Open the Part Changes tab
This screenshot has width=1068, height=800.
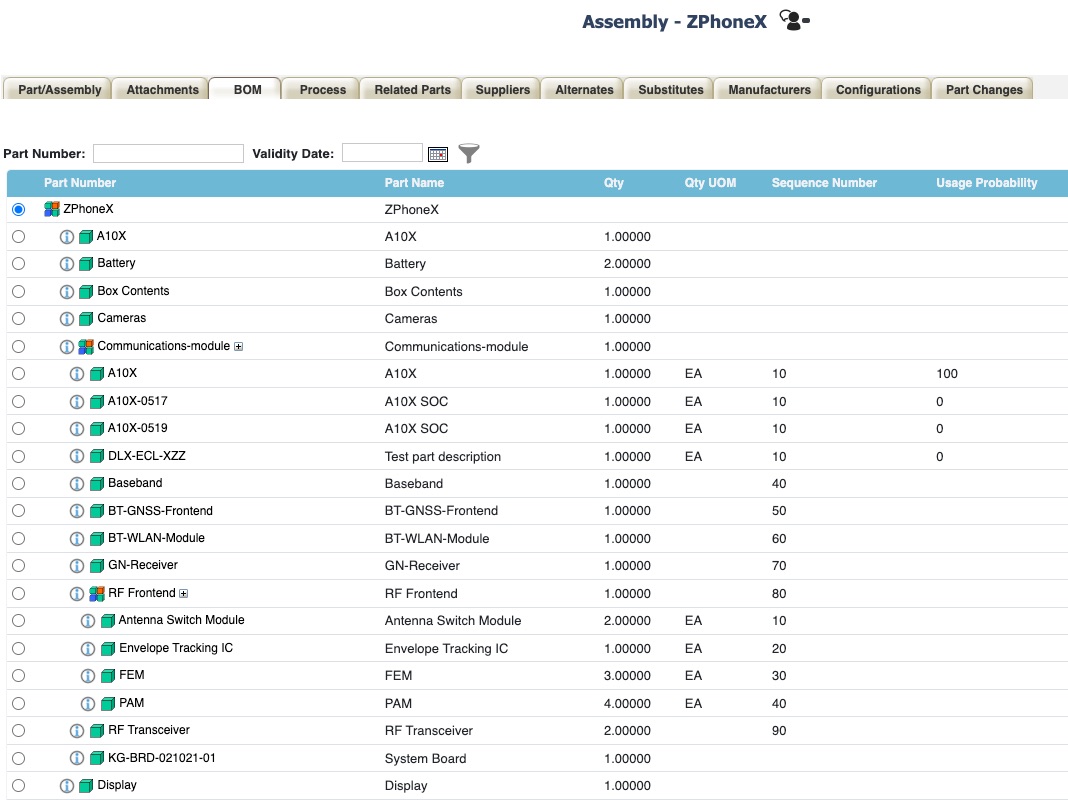(984, 89)
